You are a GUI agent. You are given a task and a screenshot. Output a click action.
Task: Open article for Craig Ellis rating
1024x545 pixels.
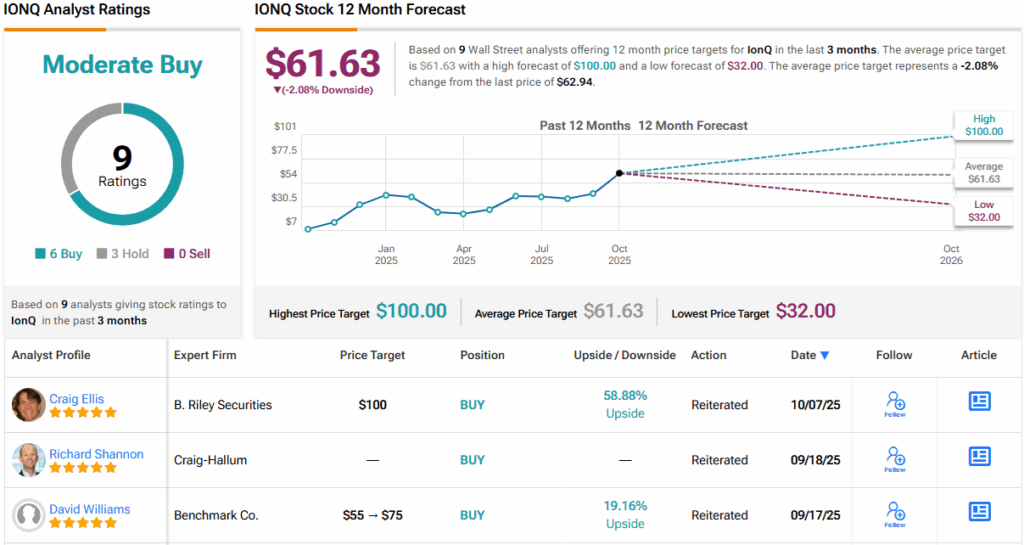979,402
